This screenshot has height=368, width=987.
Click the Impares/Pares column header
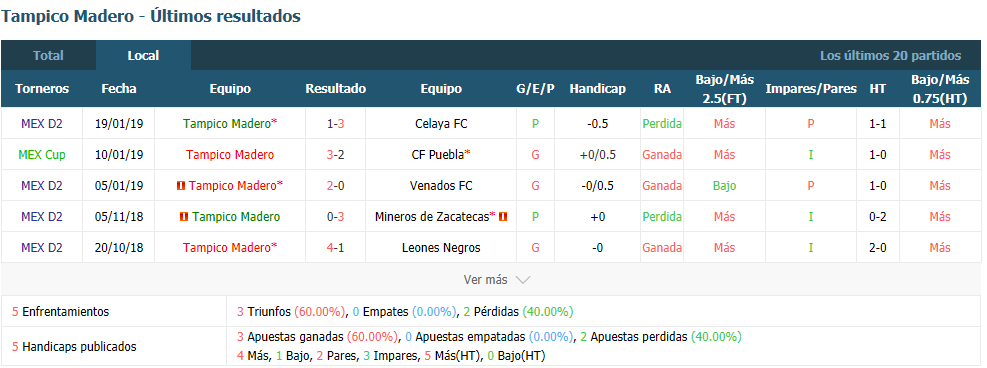coord(811,89)
